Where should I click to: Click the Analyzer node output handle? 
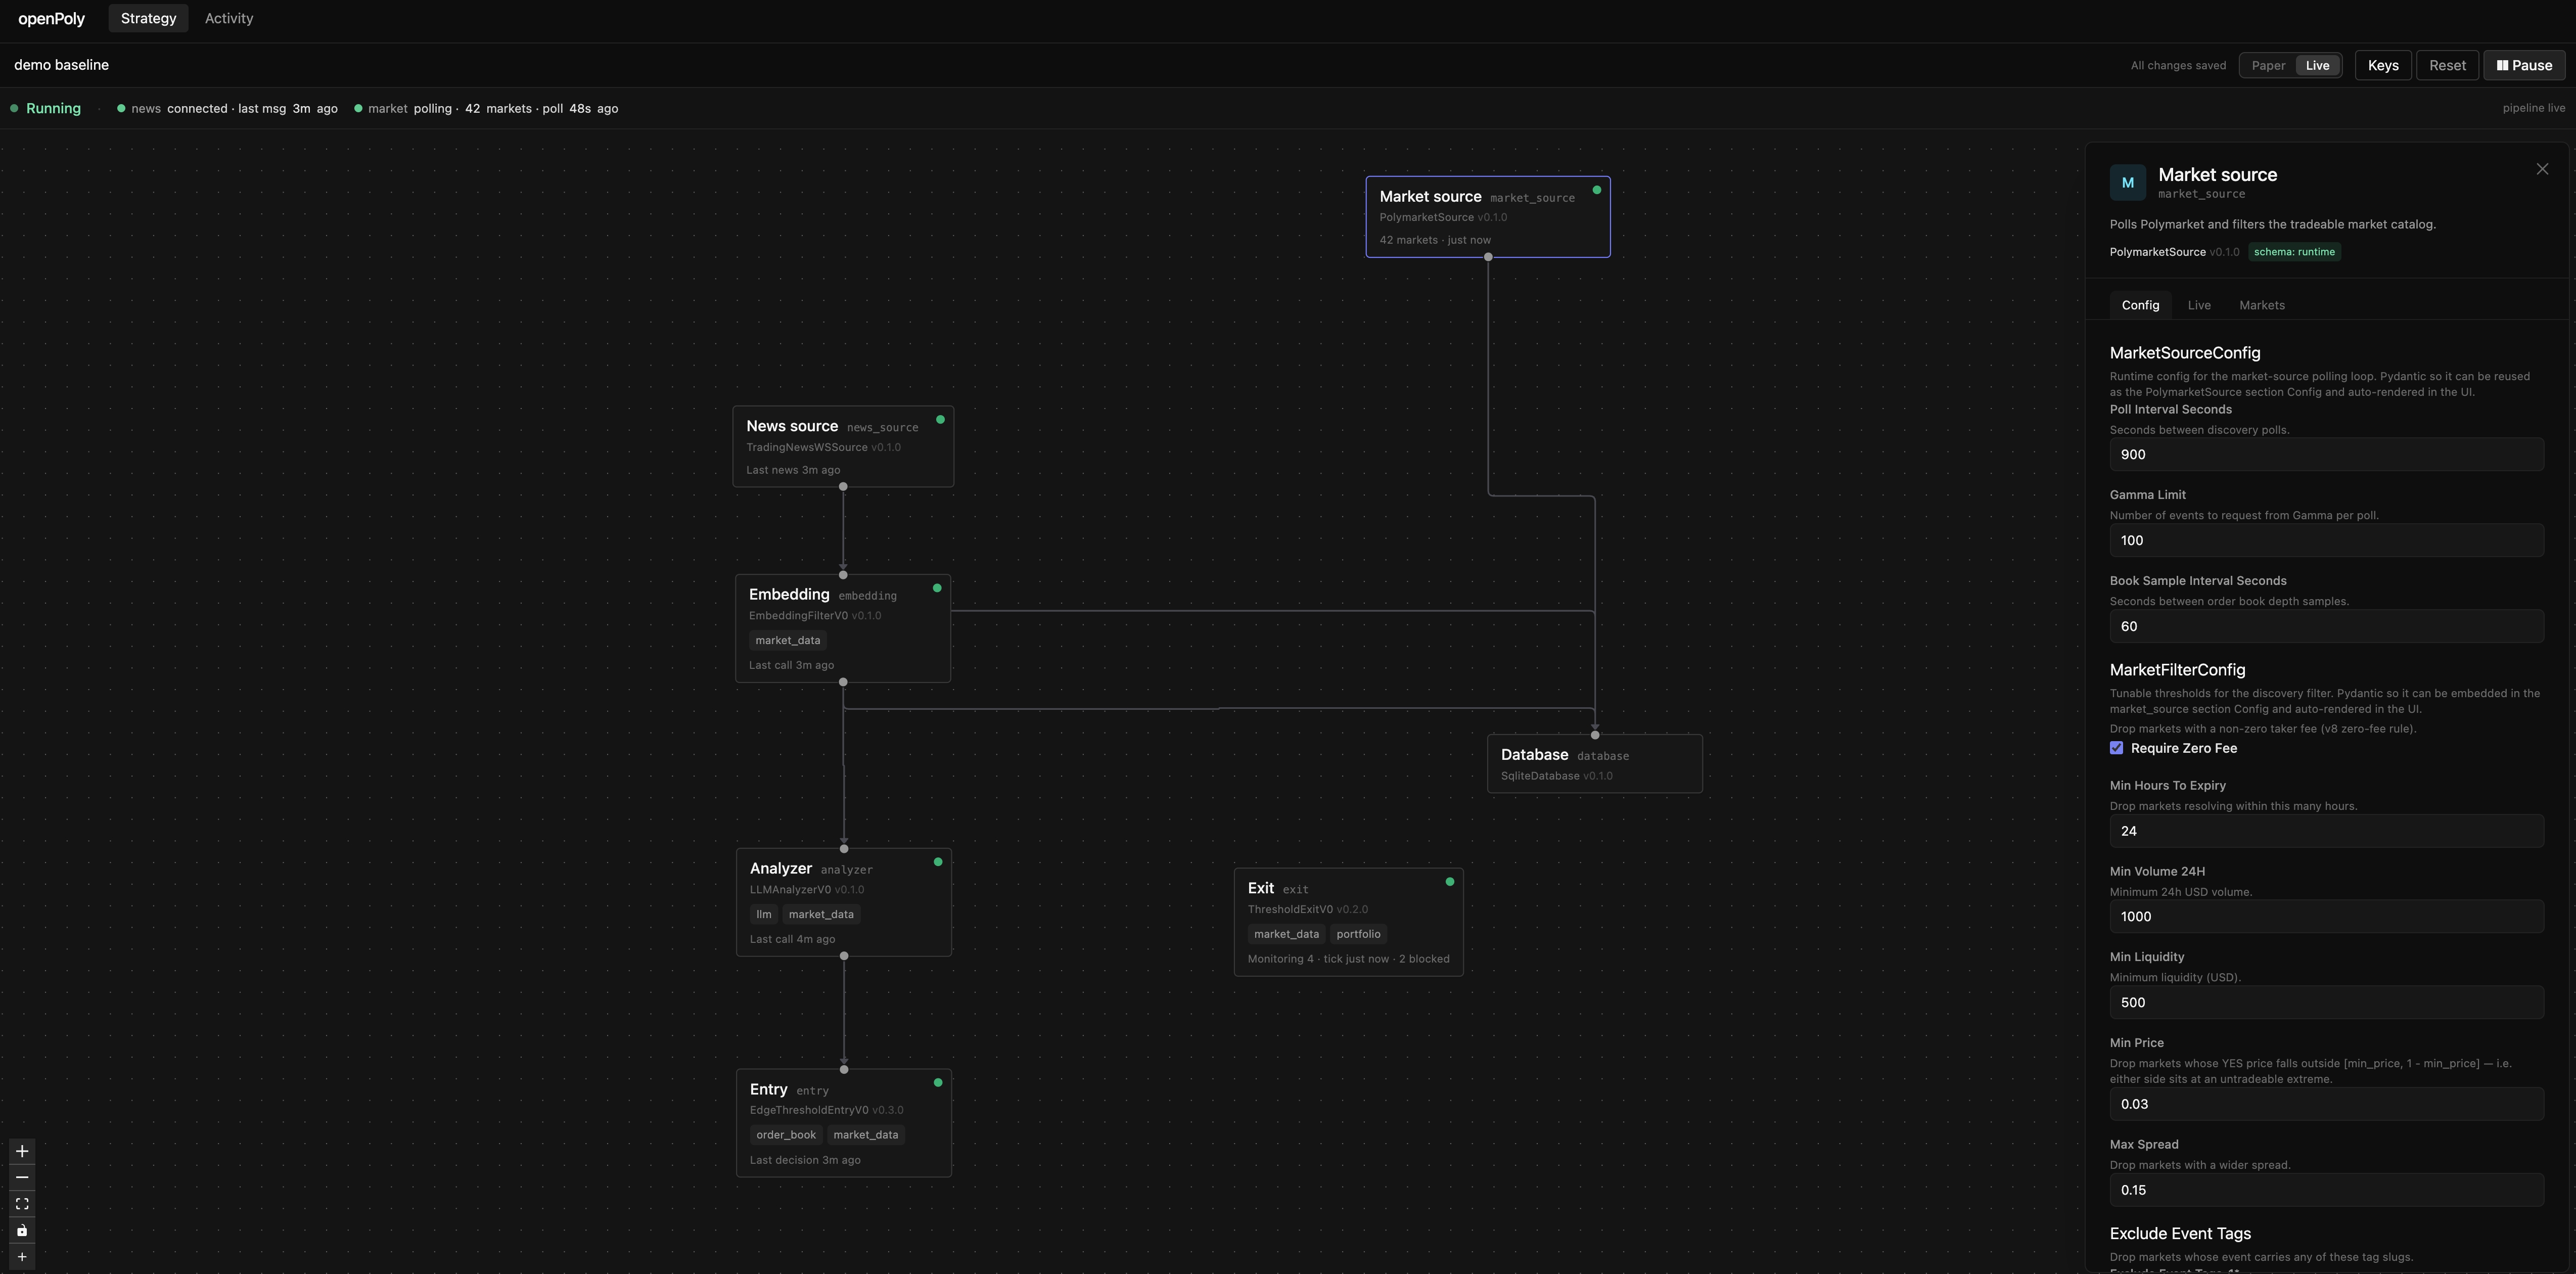click(844, 956)
